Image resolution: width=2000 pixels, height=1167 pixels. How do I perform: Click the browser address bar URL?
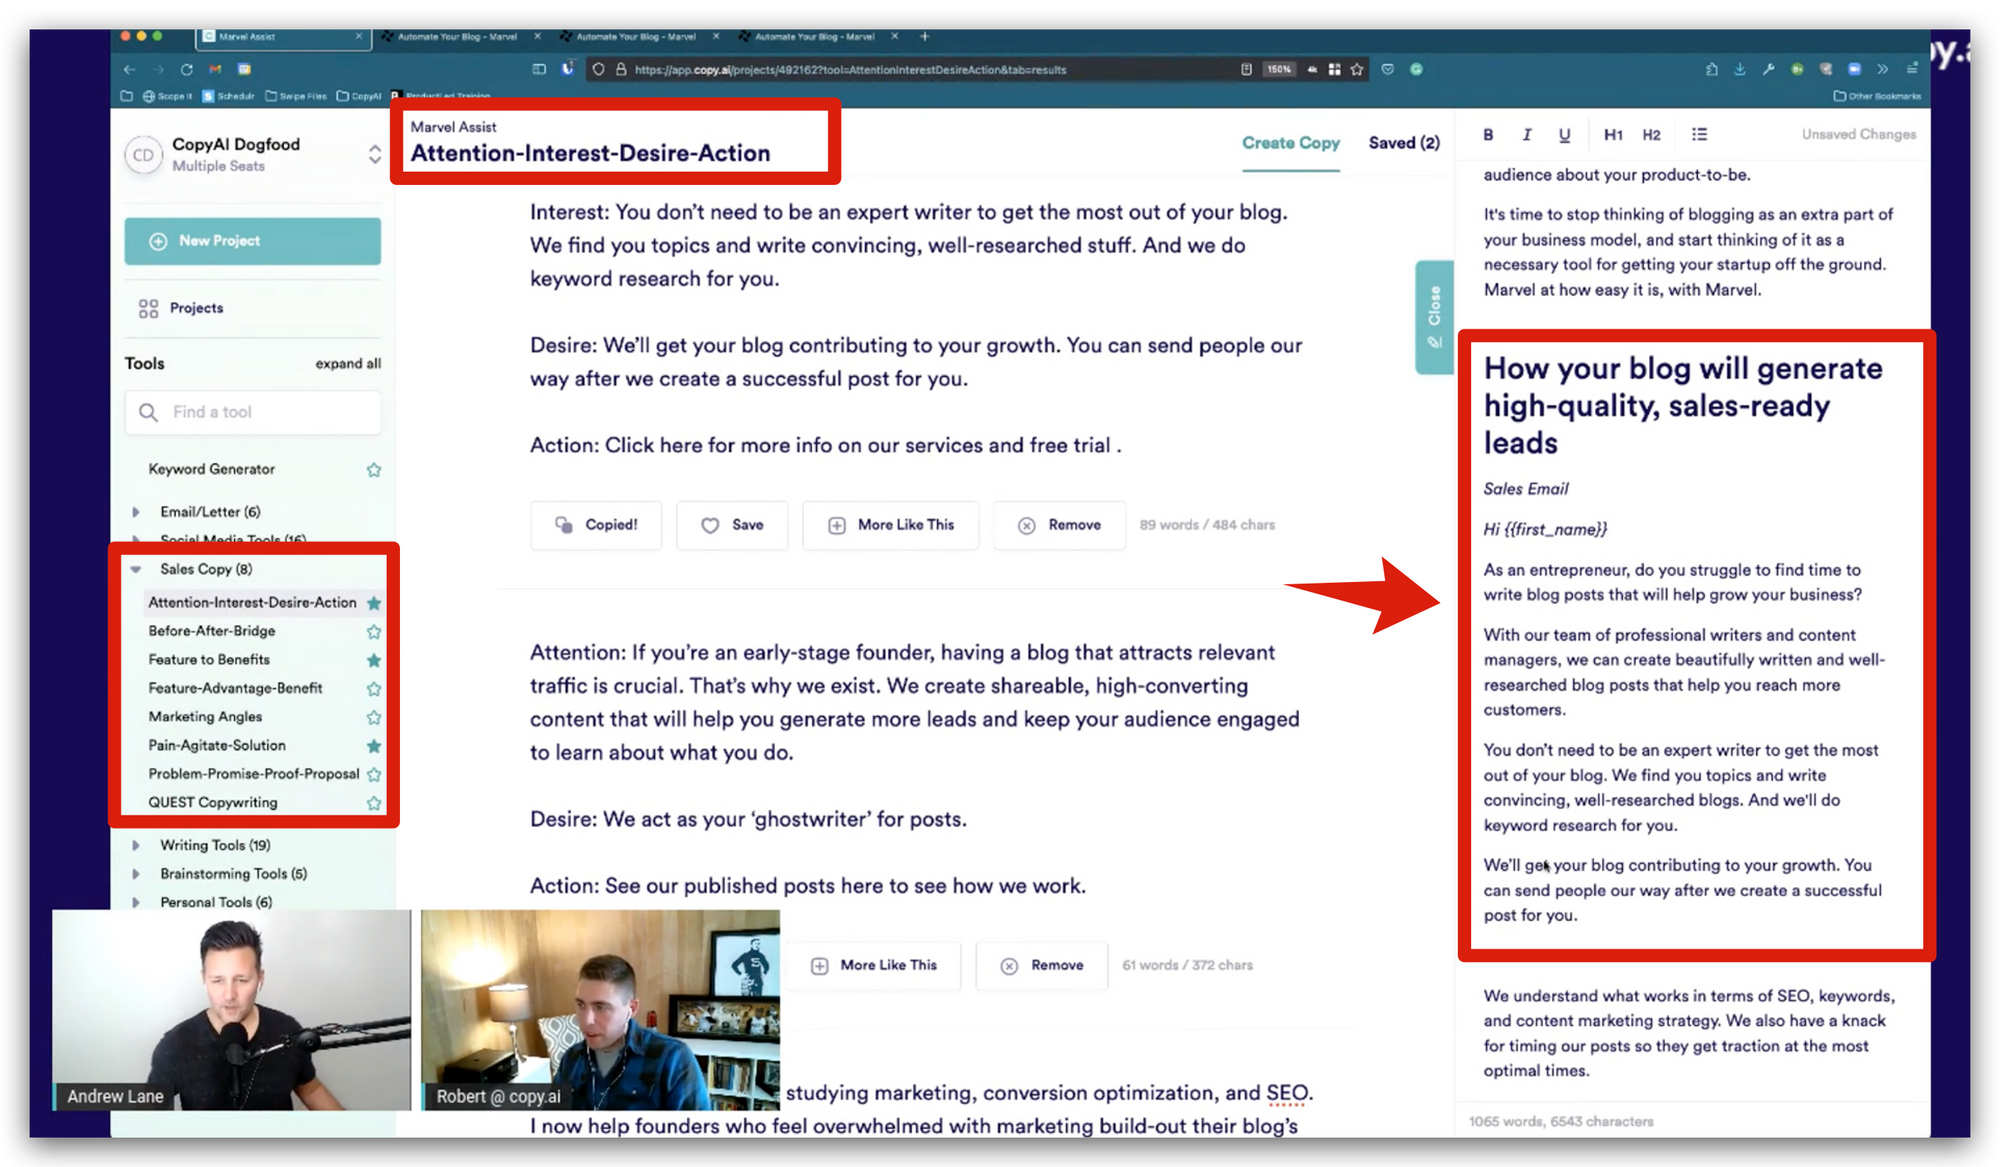850,69
